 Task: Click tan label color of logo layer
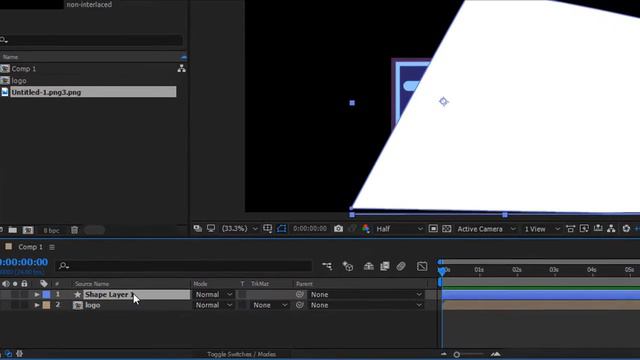click(x=47, y=305)
